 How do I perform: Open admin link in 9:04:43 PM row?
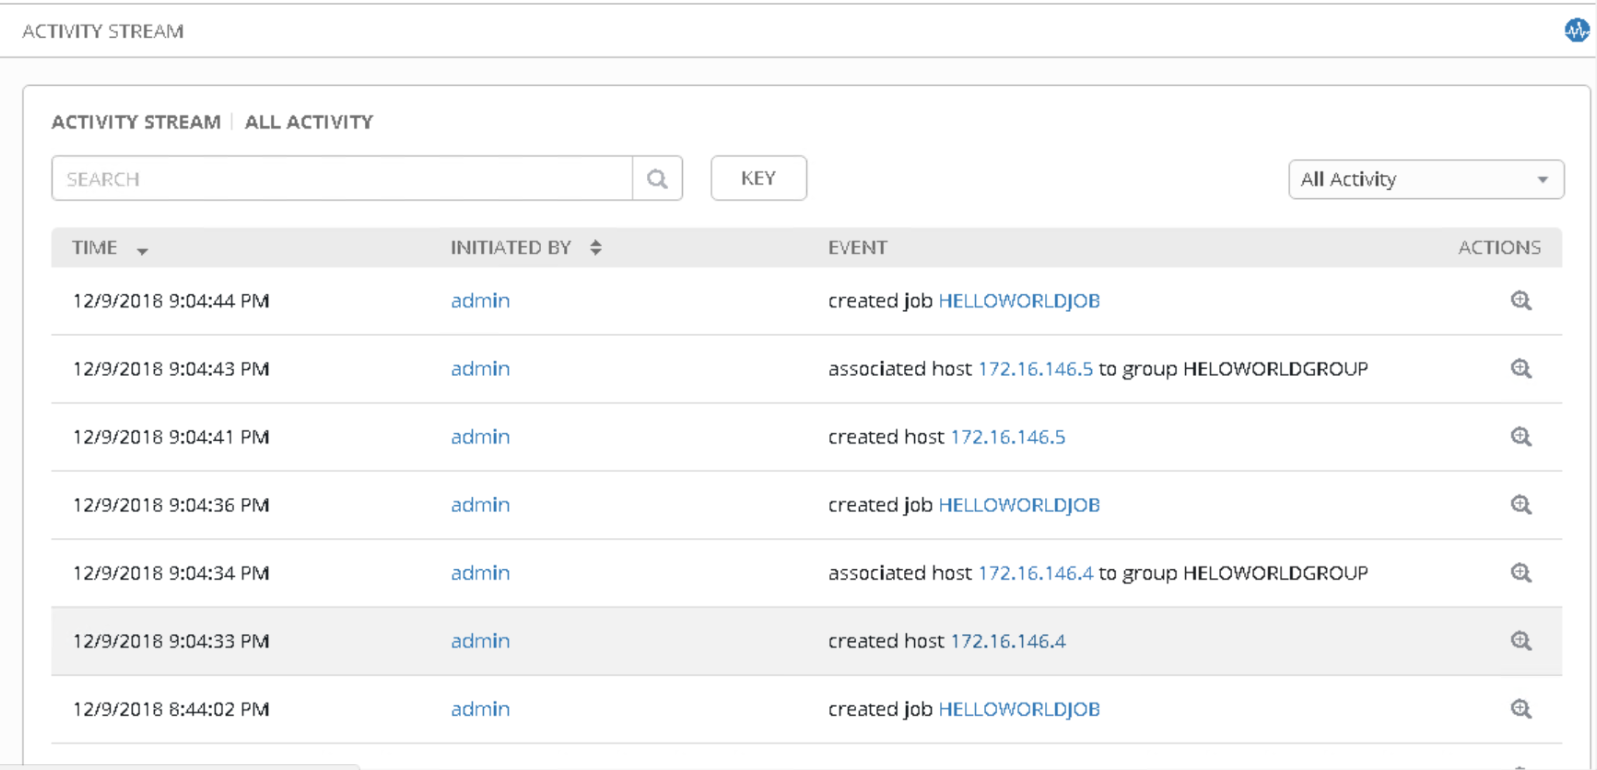point(480,369)
